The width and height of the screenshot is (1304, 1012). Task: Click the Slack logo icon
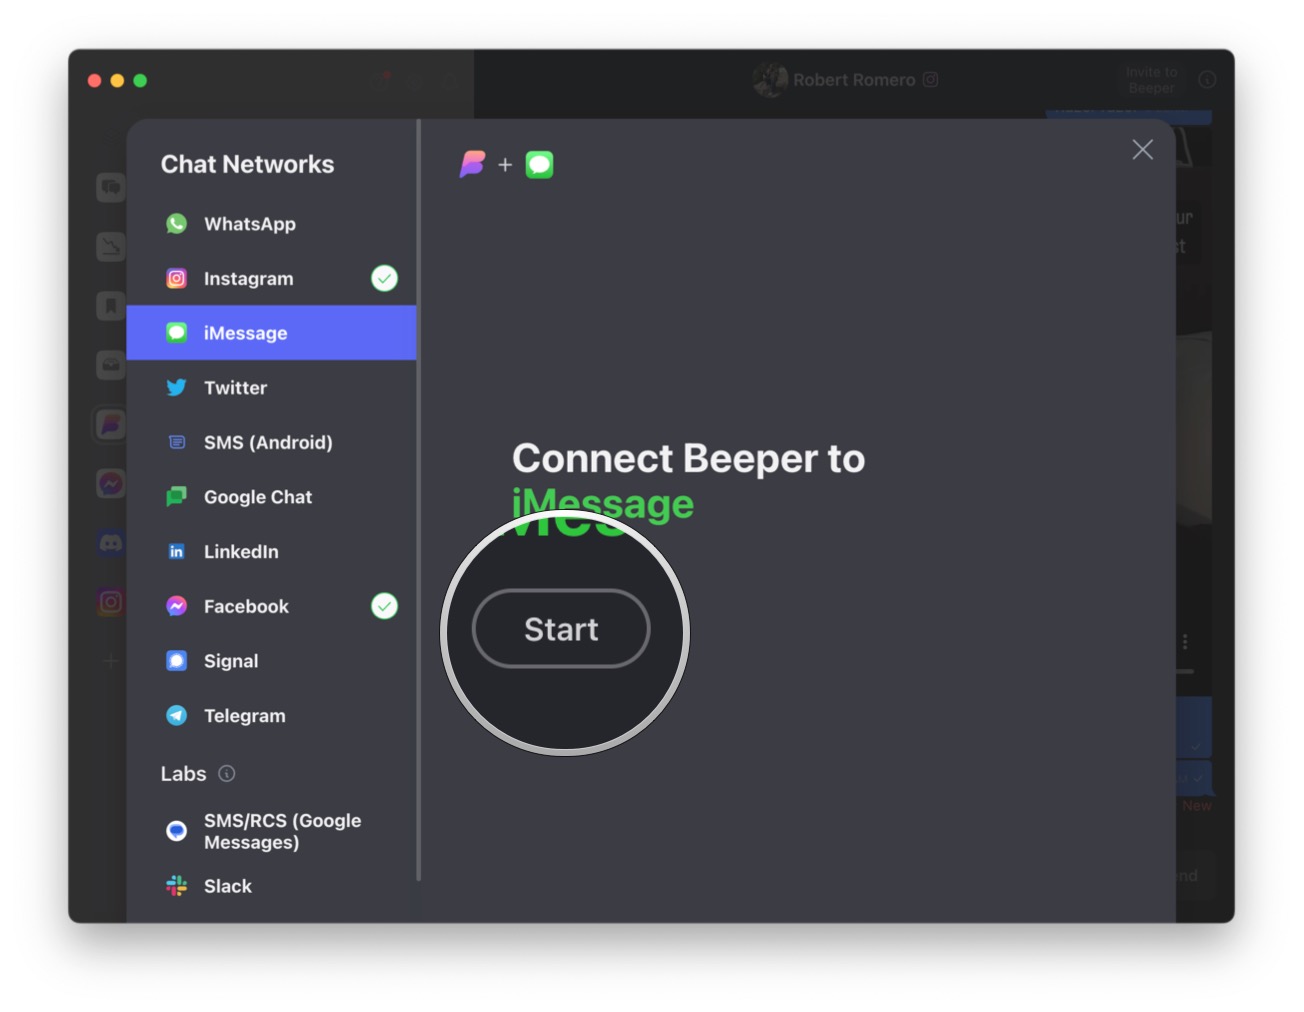(x=177, y=886)
